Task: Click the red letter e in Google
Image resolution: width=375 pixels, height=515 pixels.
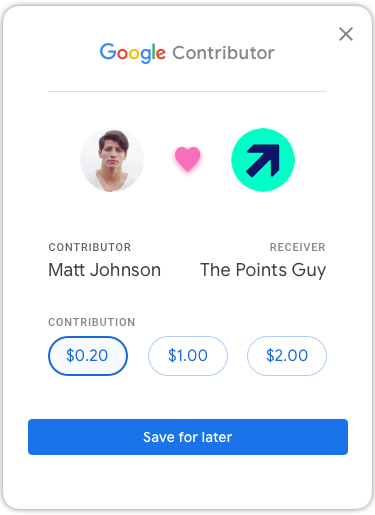Action: pyautogui.click(x=161, y=54)
